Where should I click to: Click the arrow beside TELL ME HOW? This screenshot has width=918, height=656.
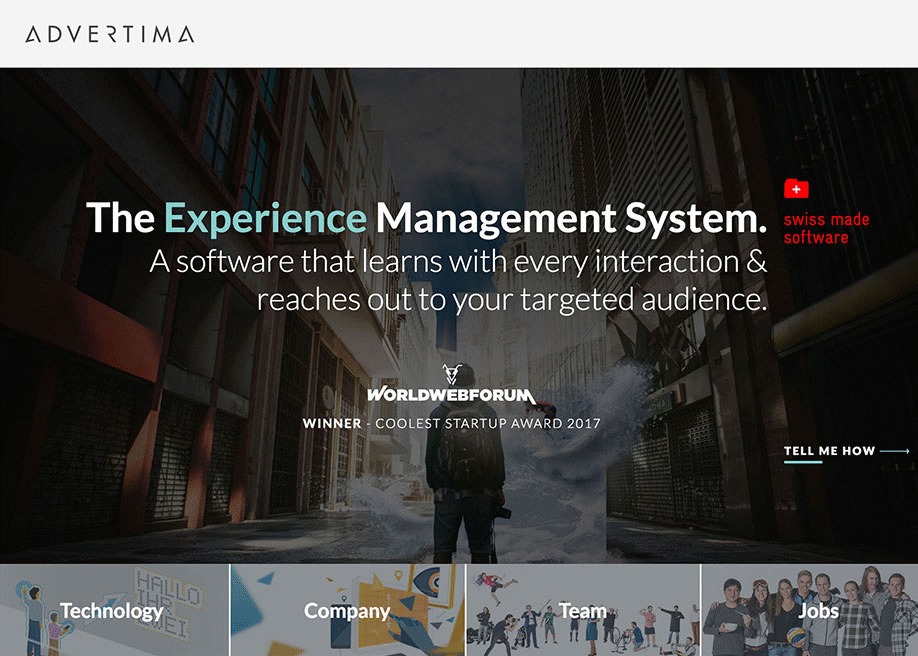[895, 451]
